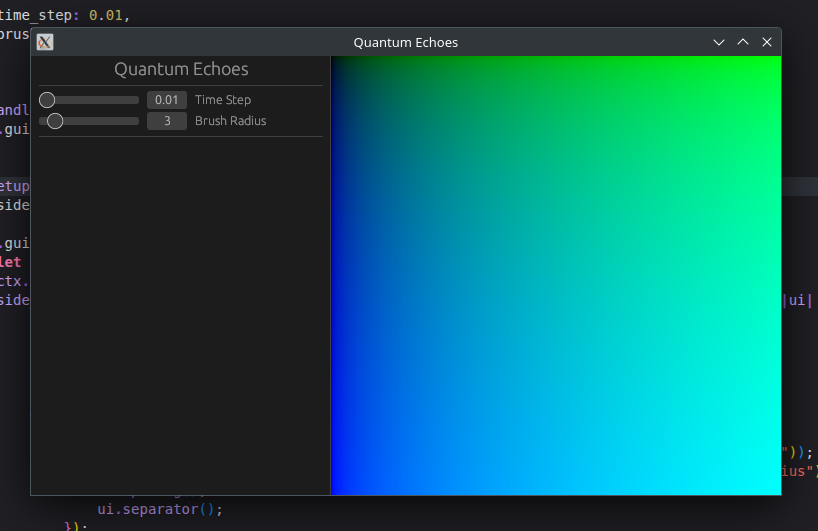Viewport: 818px width, 531px height.
Task: Close the Quantum Echoes window
Action: click(x=767, y=42)
